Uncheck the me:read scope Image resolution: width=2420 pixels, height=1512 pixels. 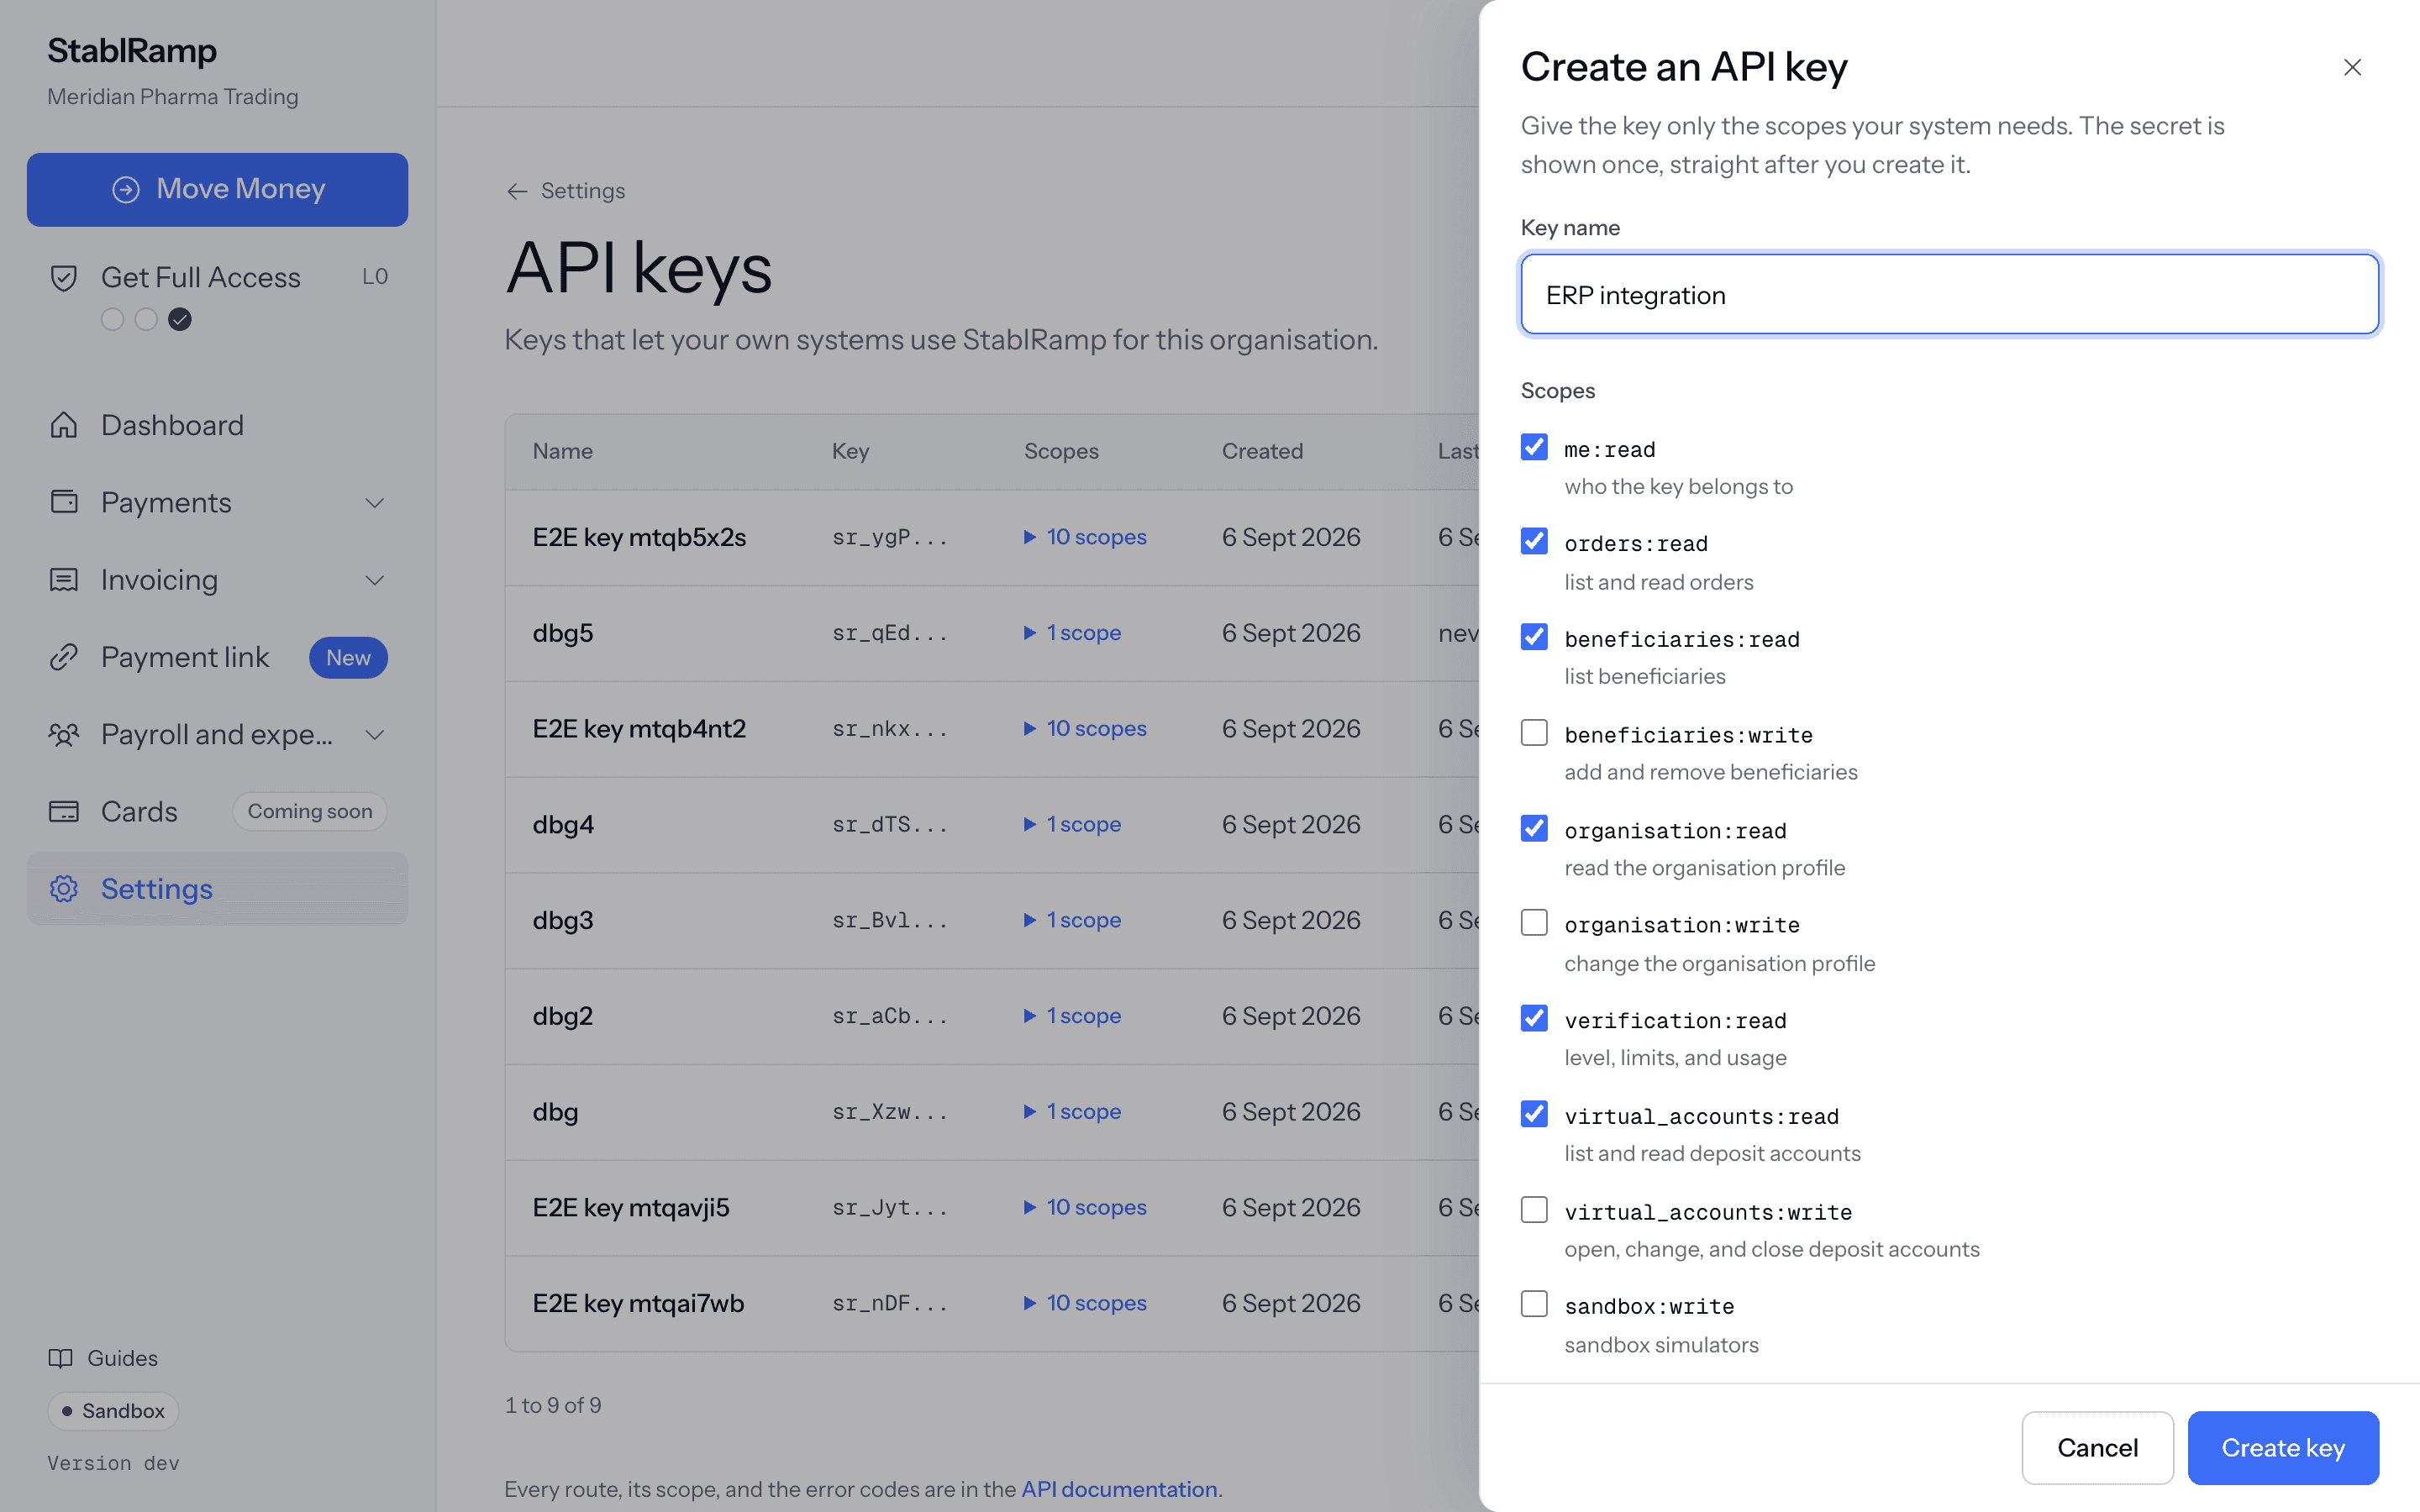(x=1534, y=447)
